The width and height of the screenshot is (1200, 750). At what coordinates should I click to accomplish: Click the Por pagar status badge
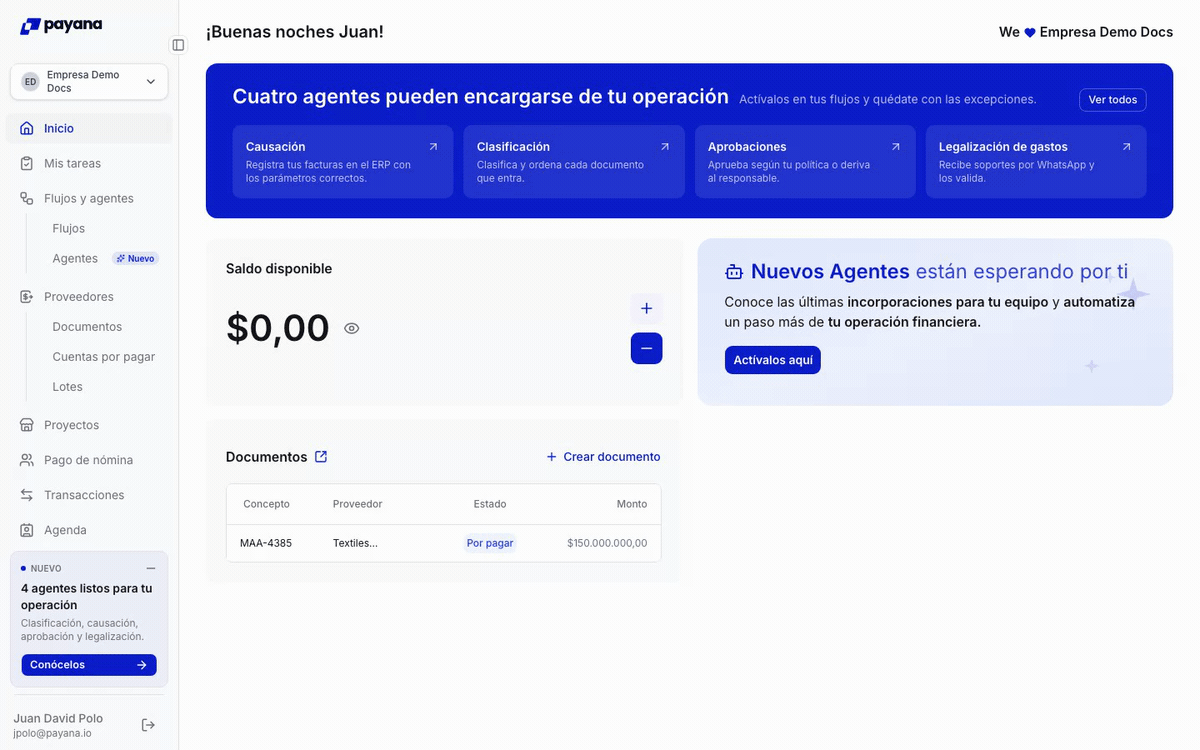pyautogui.click(x=490, y=543)
